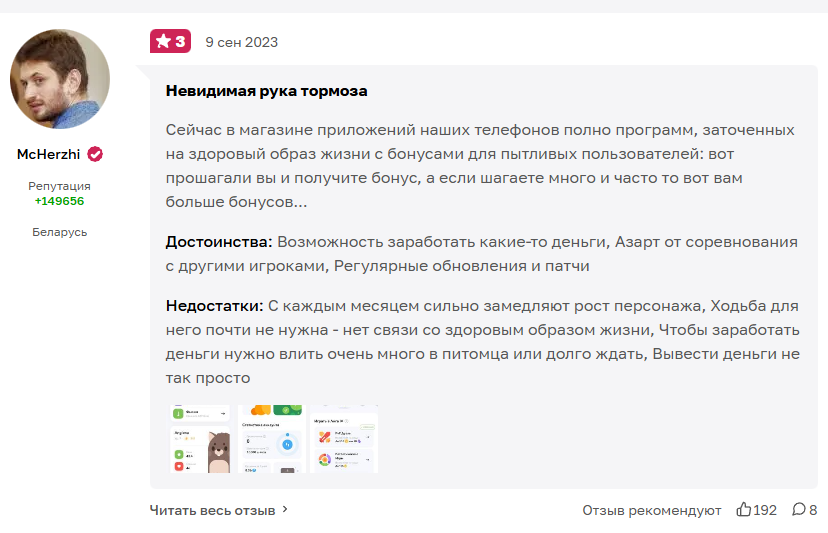Open the first review screenshot thumbnail

click(200, 439)
